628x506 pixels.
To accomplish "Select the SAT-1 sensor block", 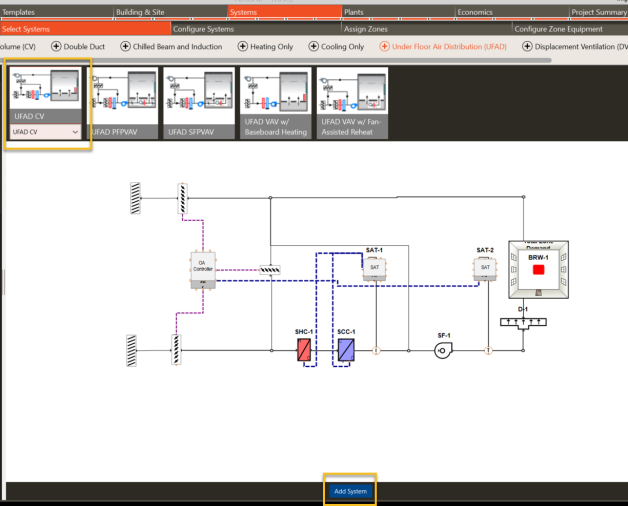I will 374,268.
